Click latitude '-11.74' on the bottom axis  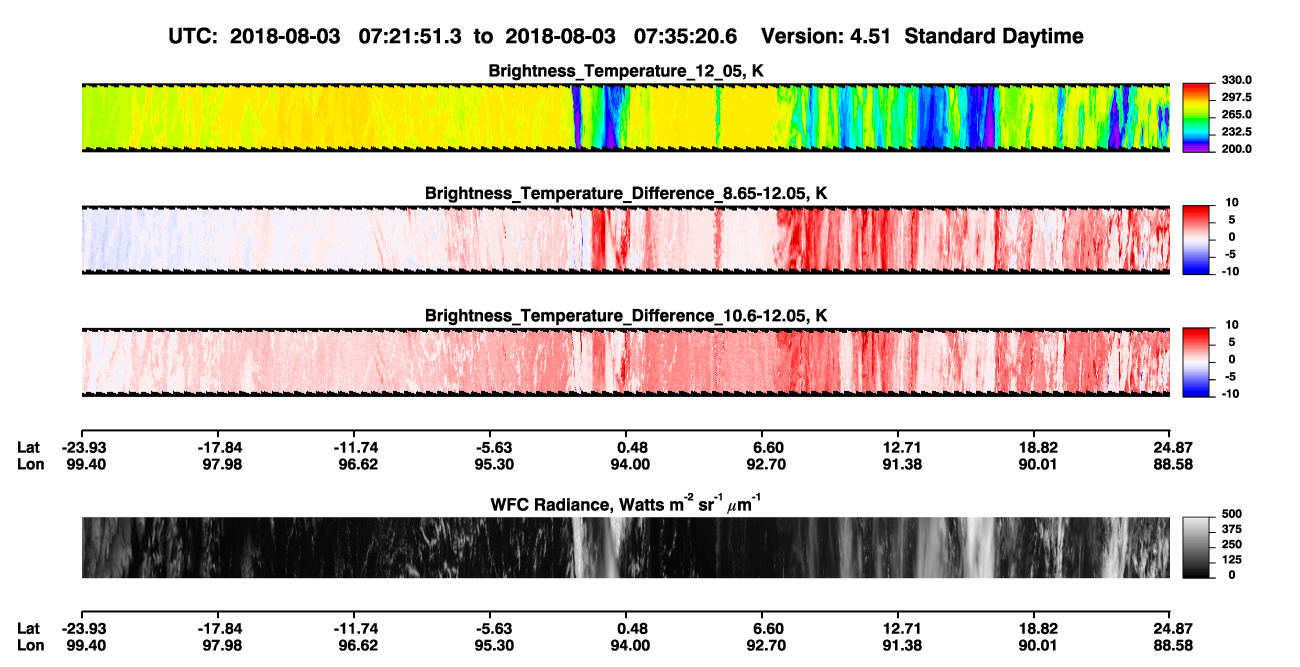(355, 628)
